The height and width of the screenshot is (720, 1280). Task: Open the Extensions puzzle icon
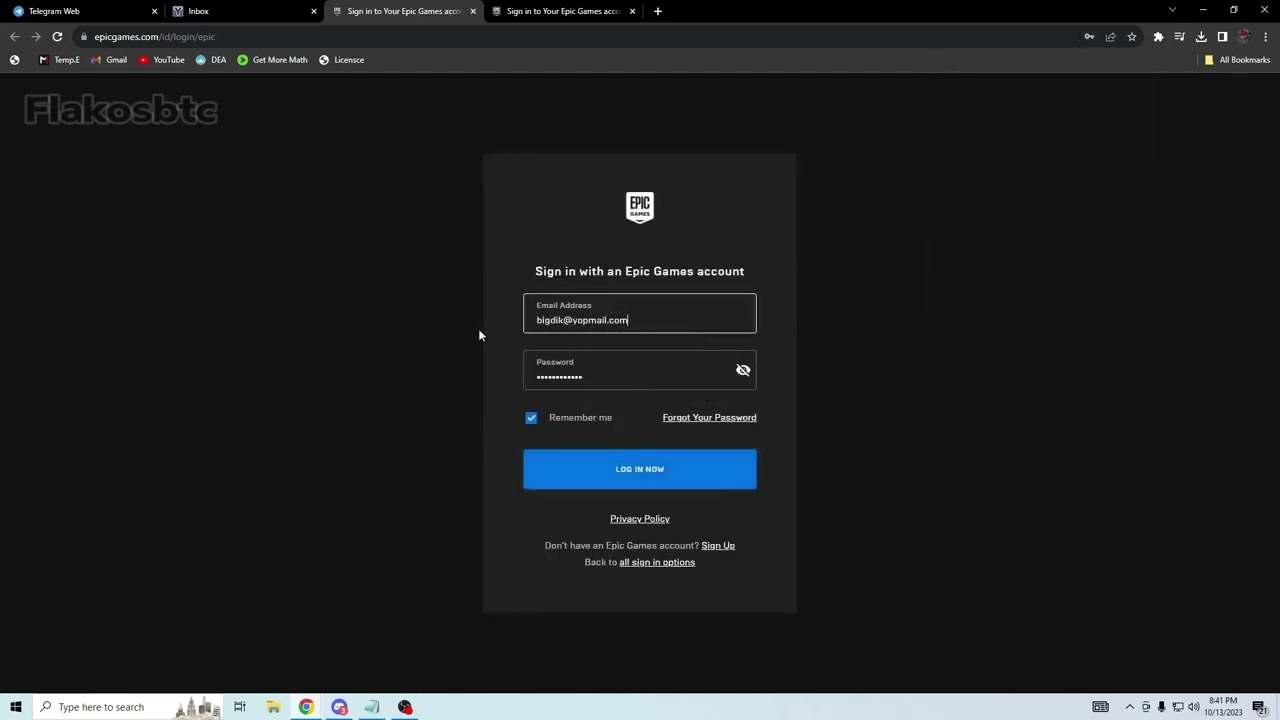1158,37
